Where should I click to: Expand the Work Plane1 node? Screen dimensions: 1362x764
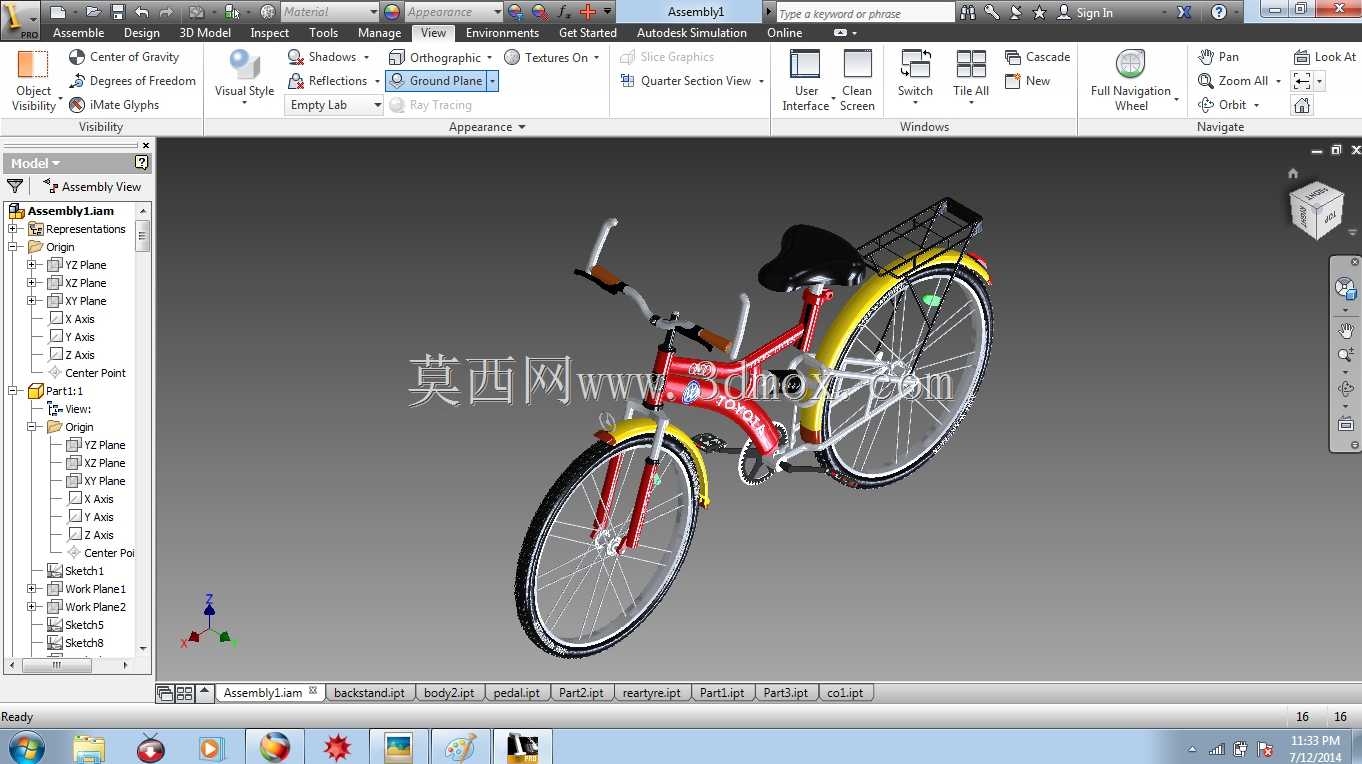click(x=32, y=589)
